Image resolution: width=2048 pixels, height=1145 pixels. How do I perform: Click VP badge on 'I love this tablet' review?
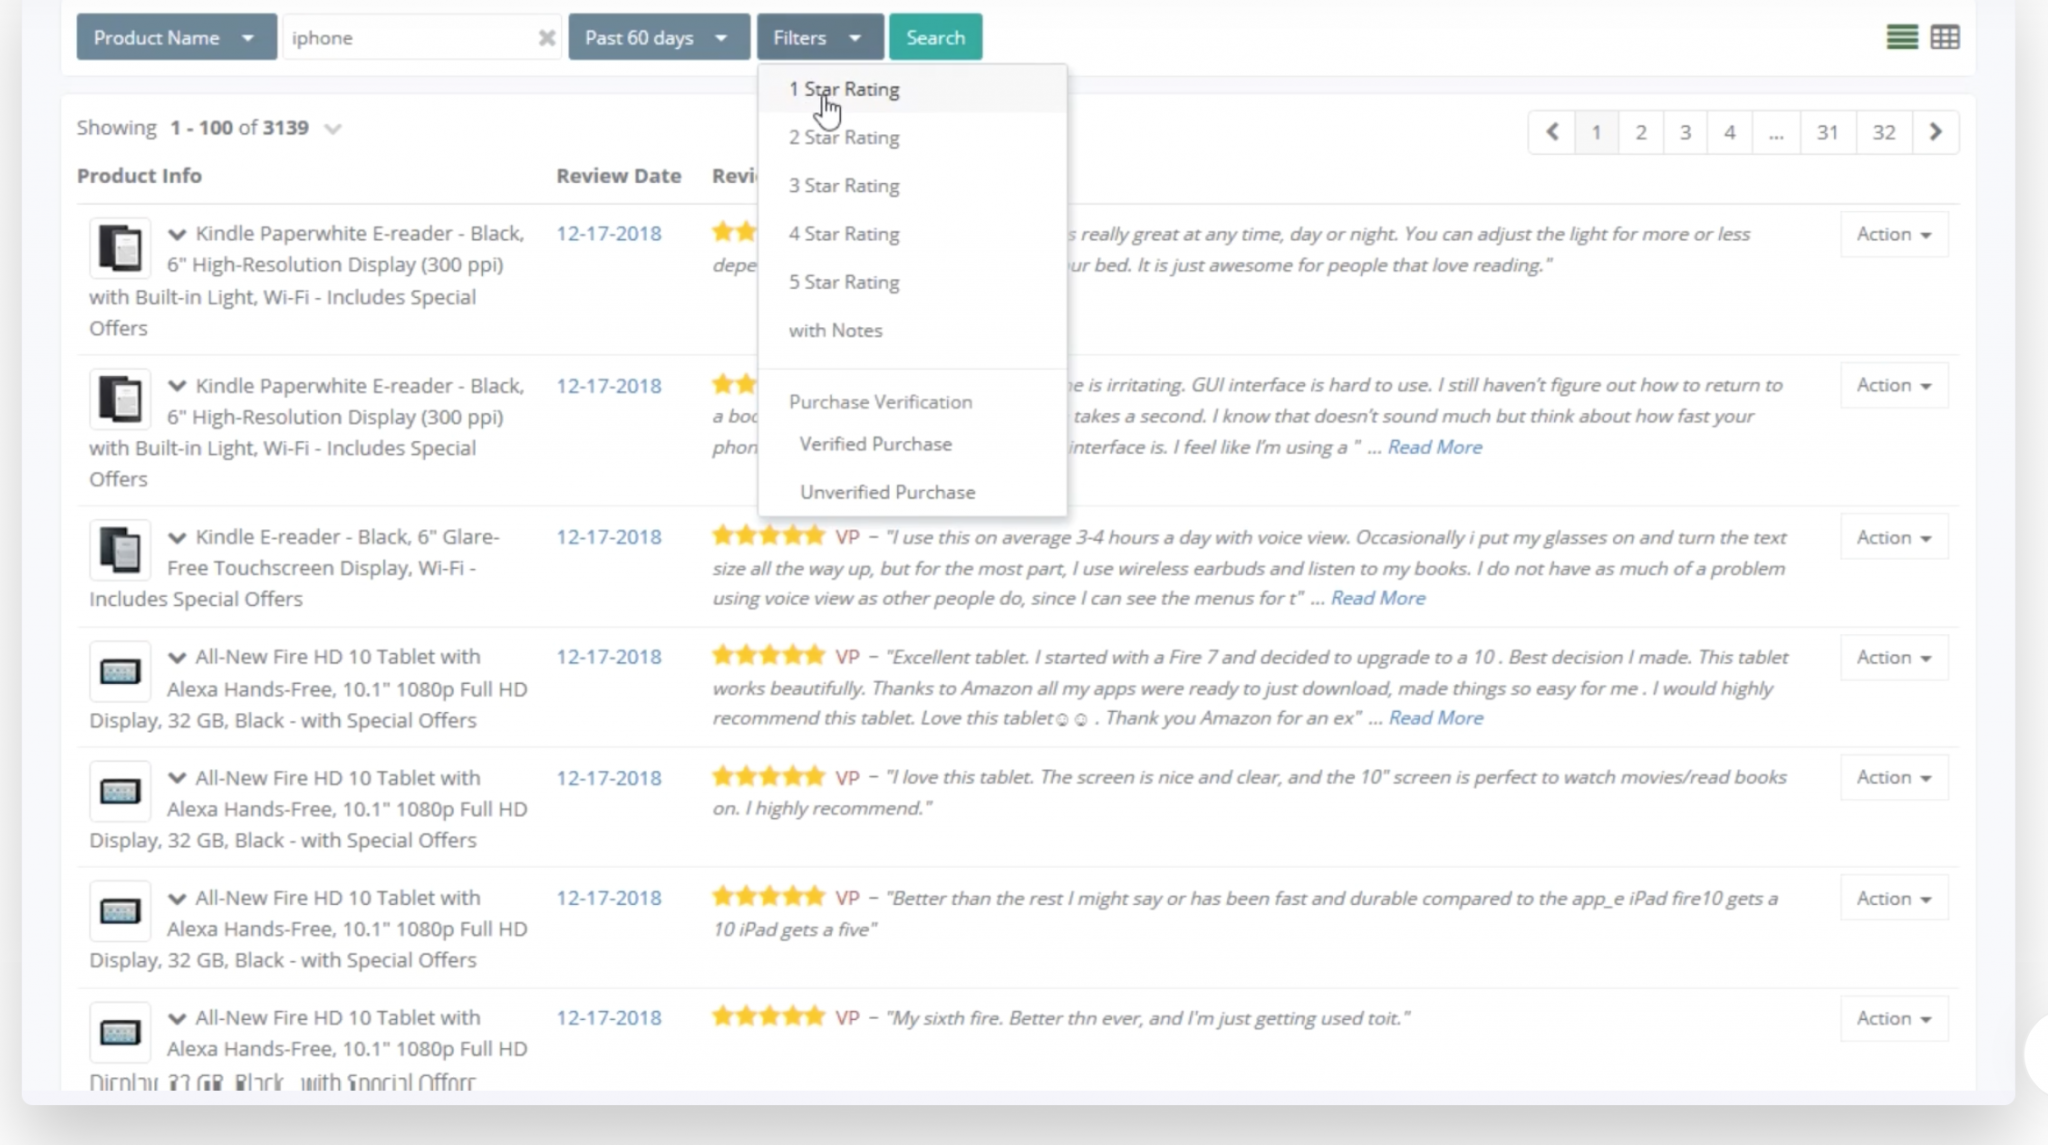[847, 778]
